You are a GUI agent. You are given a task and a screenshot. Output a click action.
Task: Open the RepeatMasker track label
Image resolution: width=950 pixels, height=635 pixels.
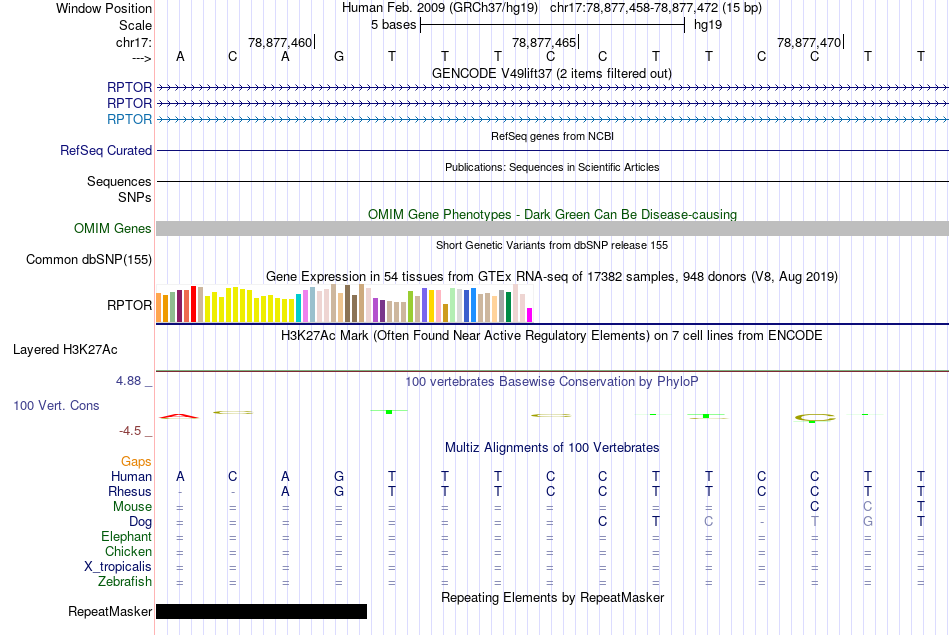pyautogui.click(x=110, y=612)
